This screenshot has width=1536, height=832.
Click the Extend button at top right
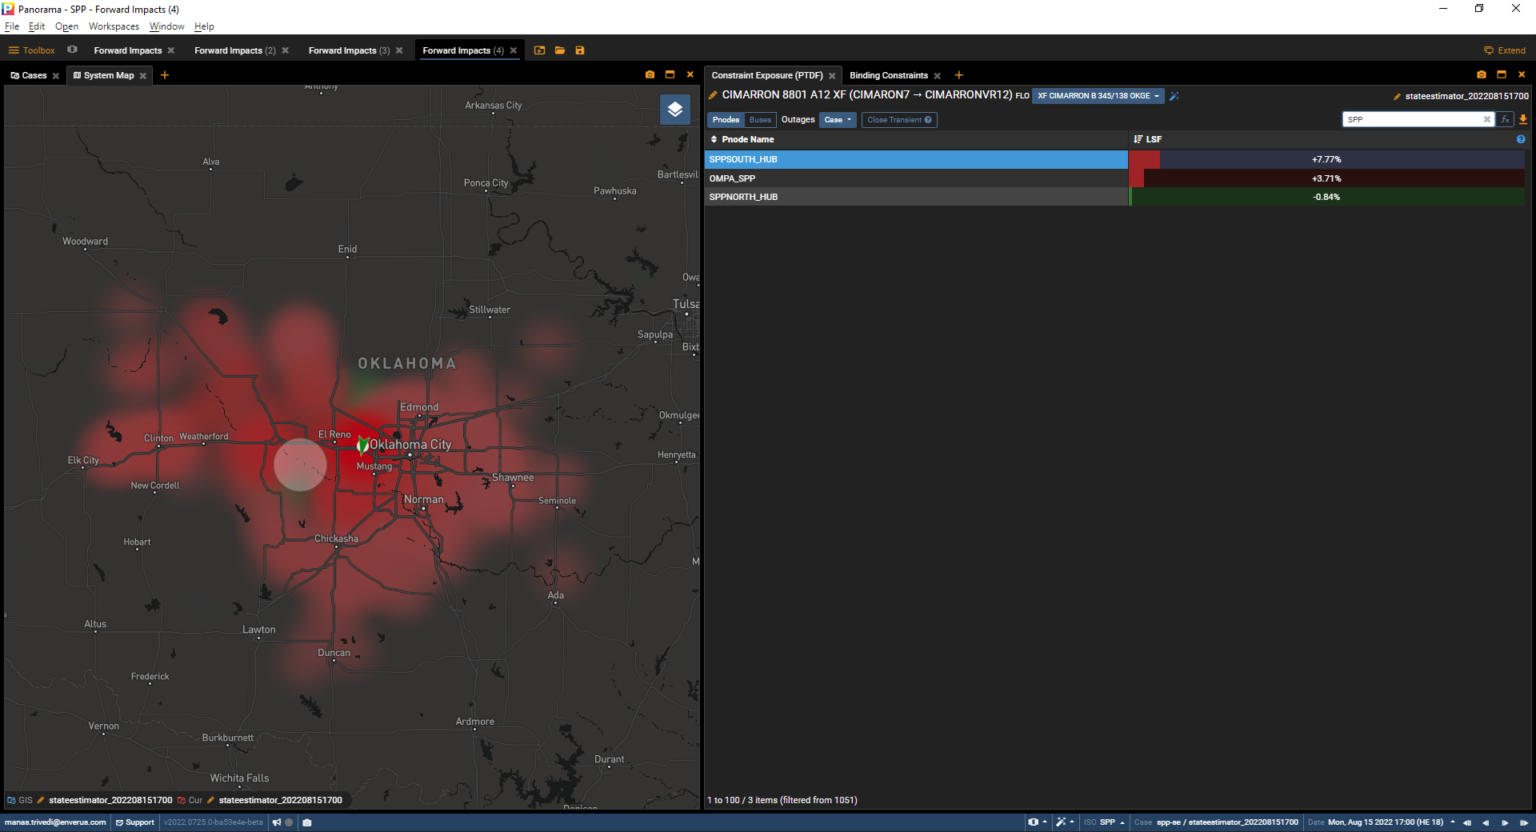[1505, 50]
